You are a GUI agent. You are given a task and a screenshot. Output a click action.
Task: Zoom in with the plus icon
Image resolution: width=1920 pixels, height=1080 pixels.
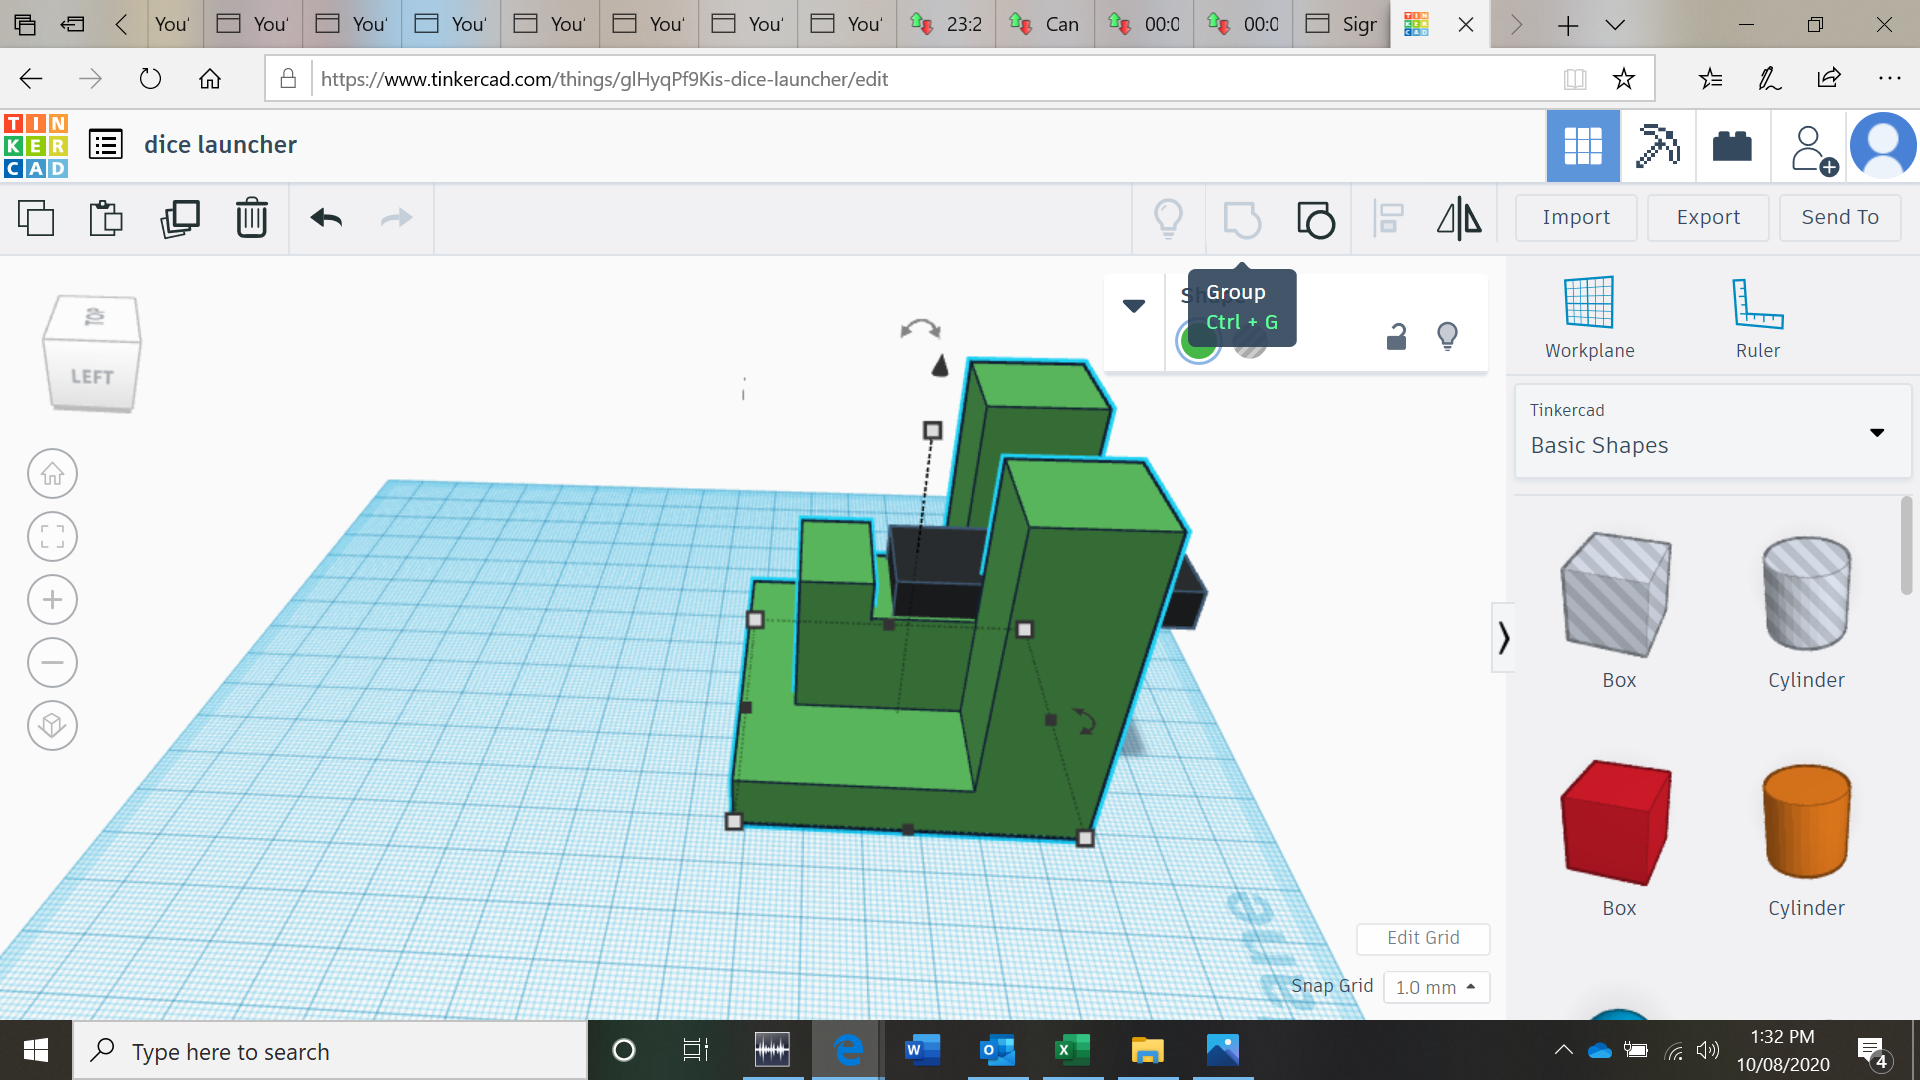52,600
